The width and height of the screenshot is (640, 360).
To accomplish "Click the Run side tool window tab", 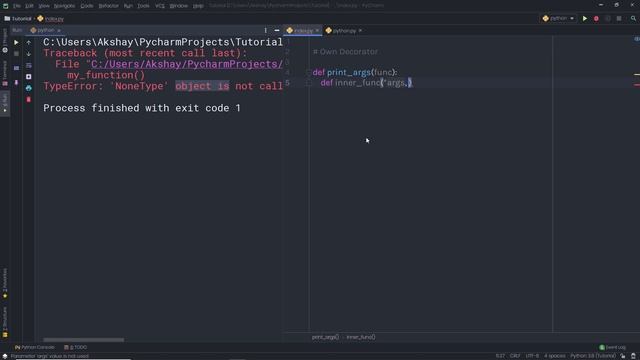I will (x=5, y=103).
